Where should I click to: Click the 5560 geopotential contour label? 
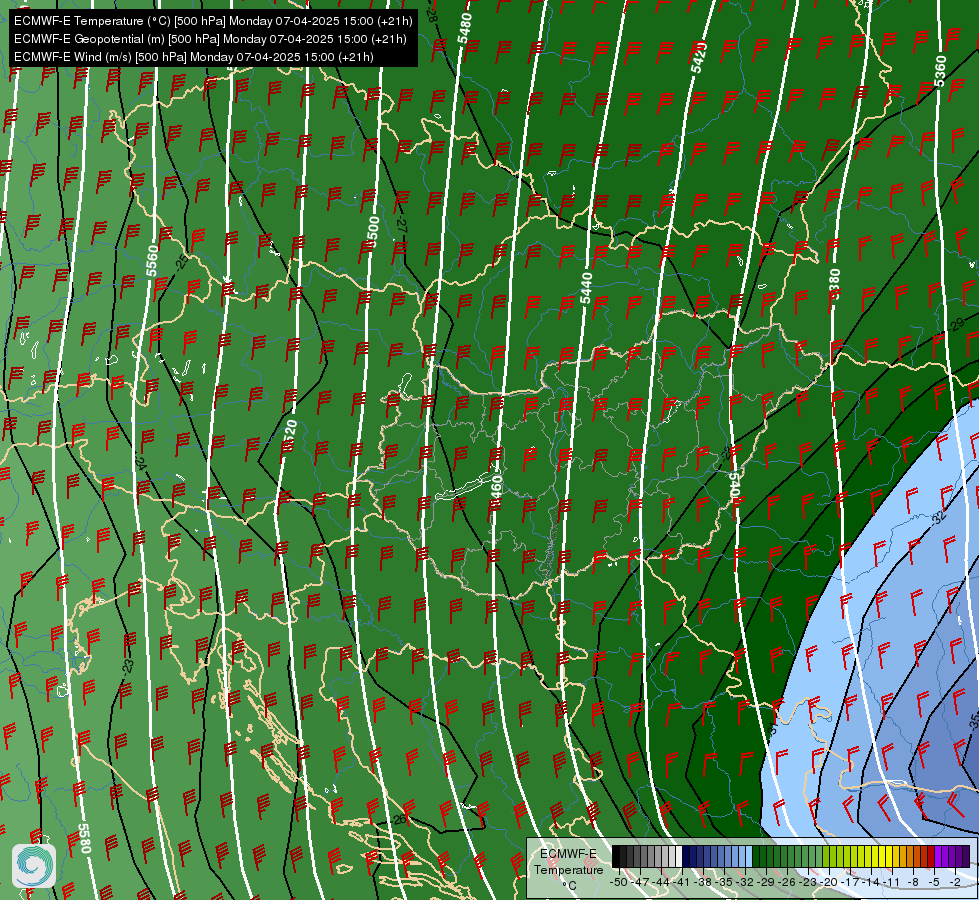[x=152, y=261]
